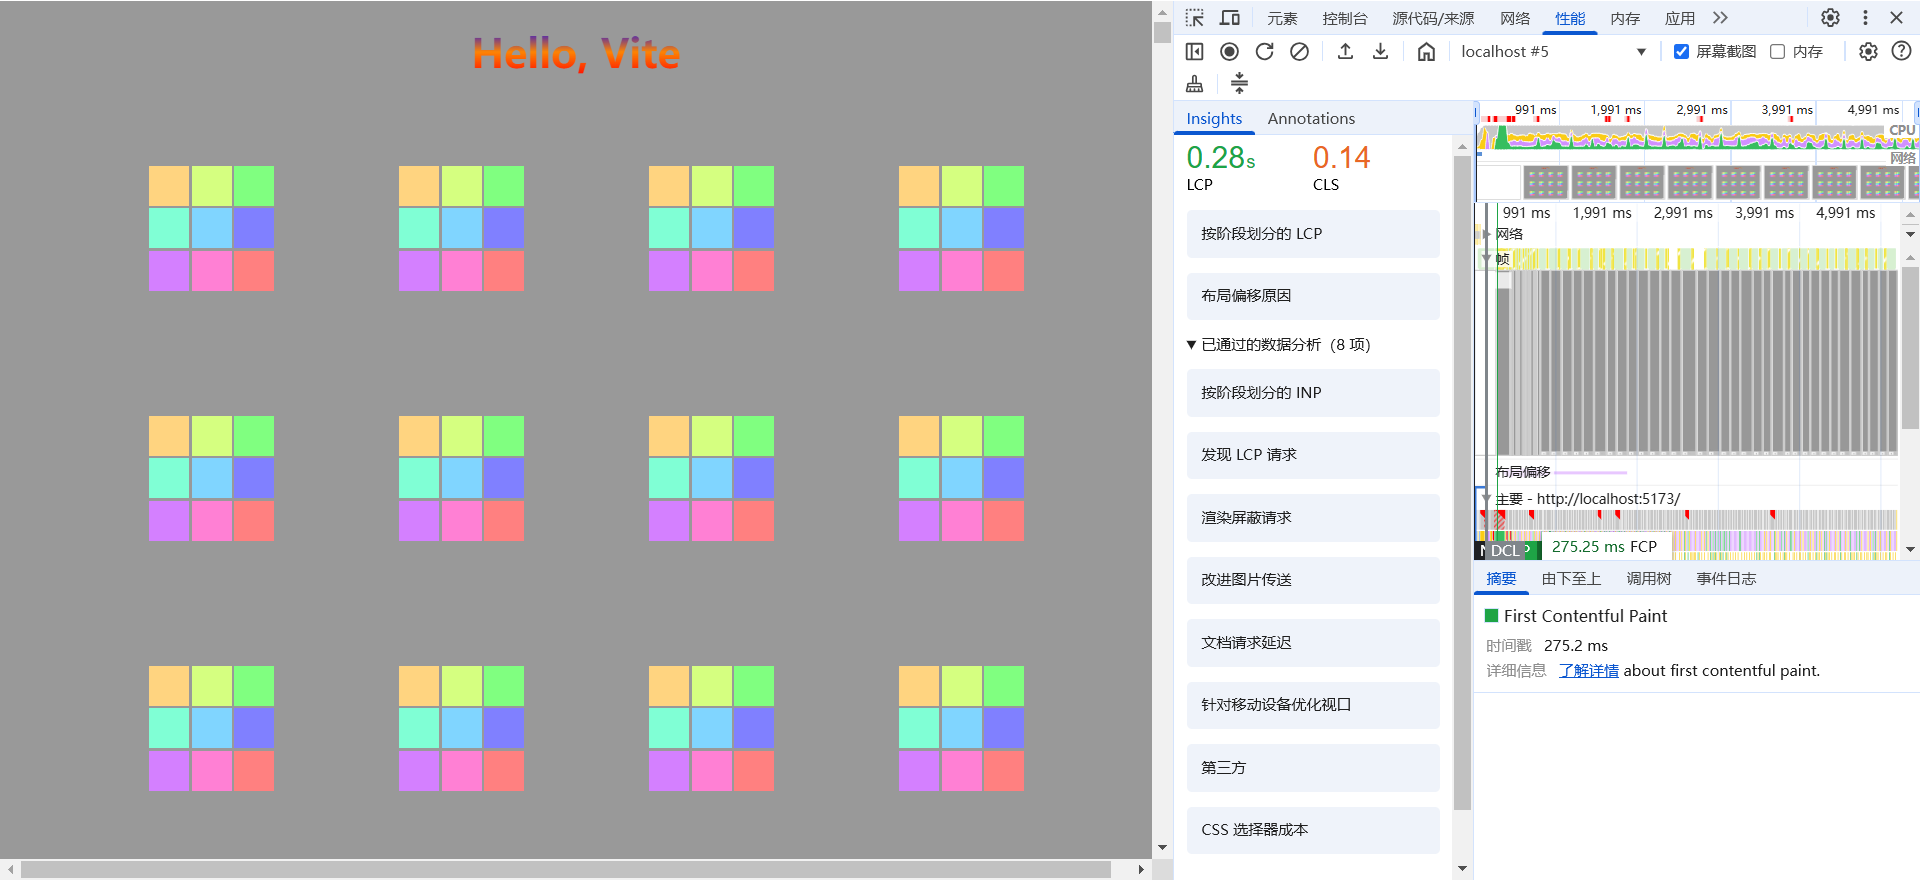
Task: Download the current performance profile
Action: point(1380,51)
